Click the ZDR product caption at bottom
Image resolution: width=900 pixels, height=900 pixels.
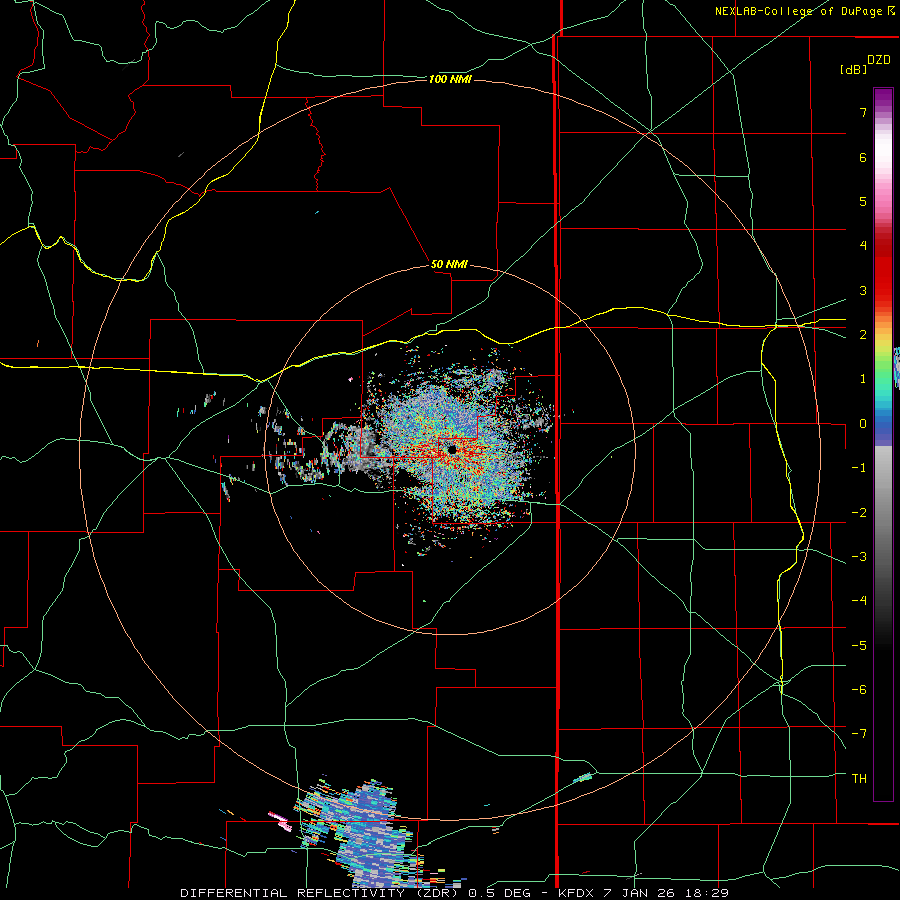455,893
